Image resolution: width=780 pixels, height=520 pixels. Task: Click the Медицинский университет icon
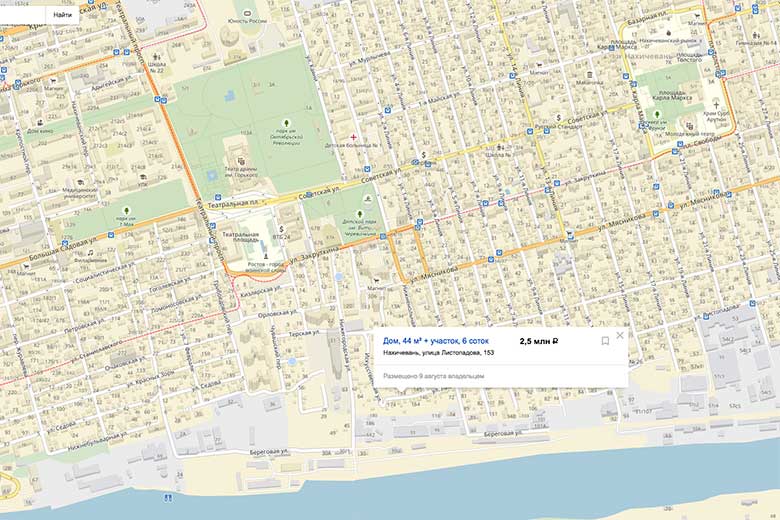(80, 183)
